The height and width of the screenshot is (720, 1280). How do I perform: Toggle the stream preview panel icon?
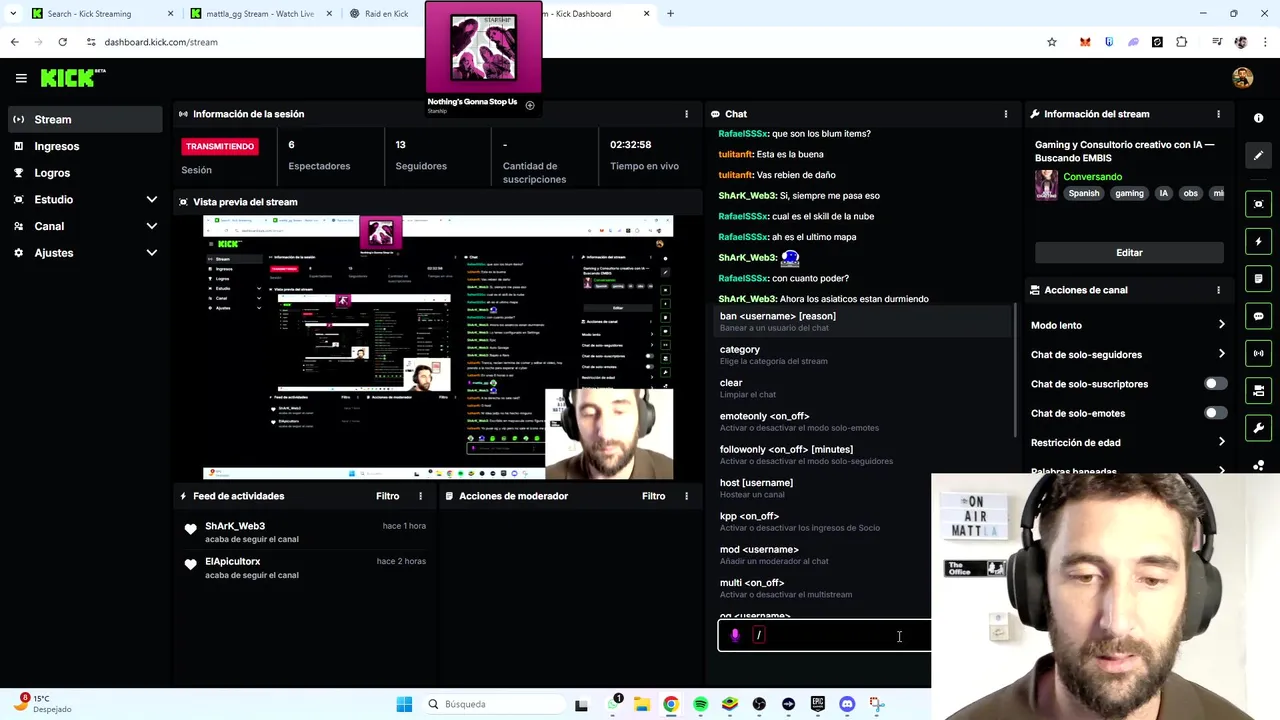click(x=1259, y=204)
